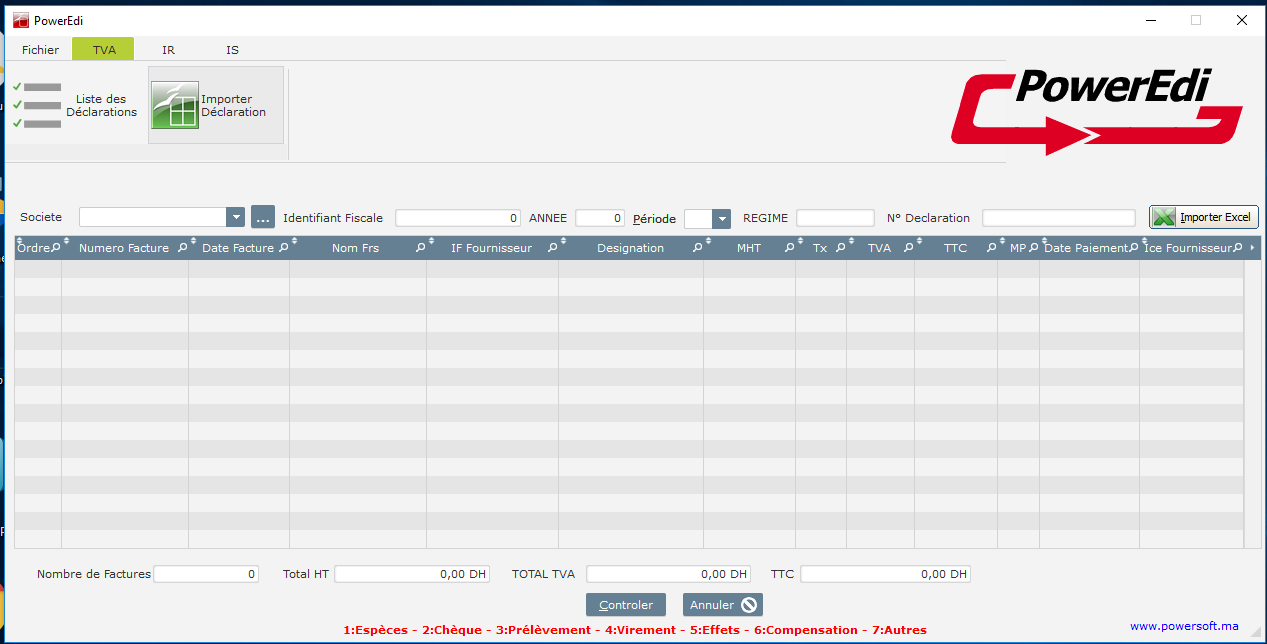Visit the www.powersoft.ma link

(x=1184, y=626)
